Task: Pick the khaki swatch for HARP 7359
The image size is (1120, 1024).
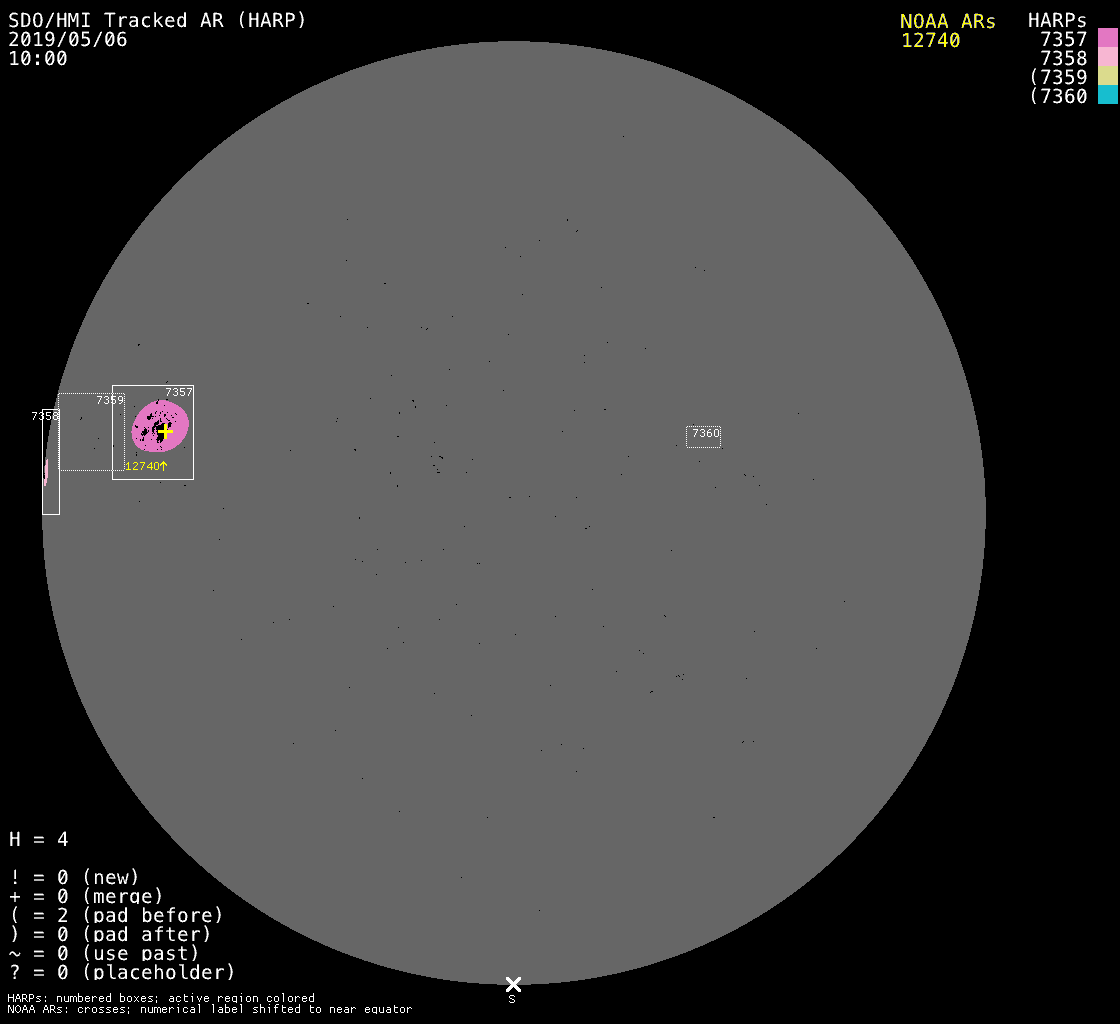Action: point(1107,76)
